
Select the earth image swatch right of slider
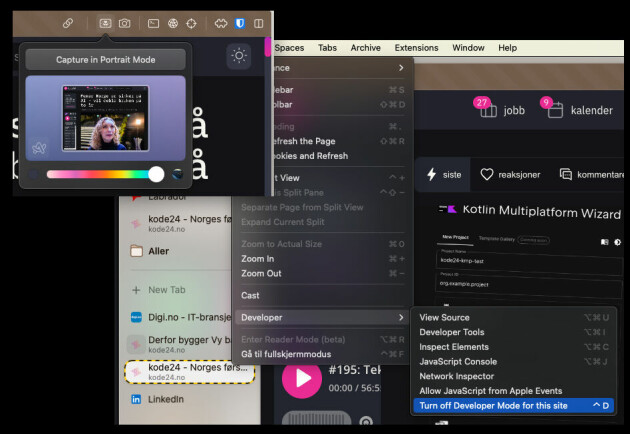177,174
